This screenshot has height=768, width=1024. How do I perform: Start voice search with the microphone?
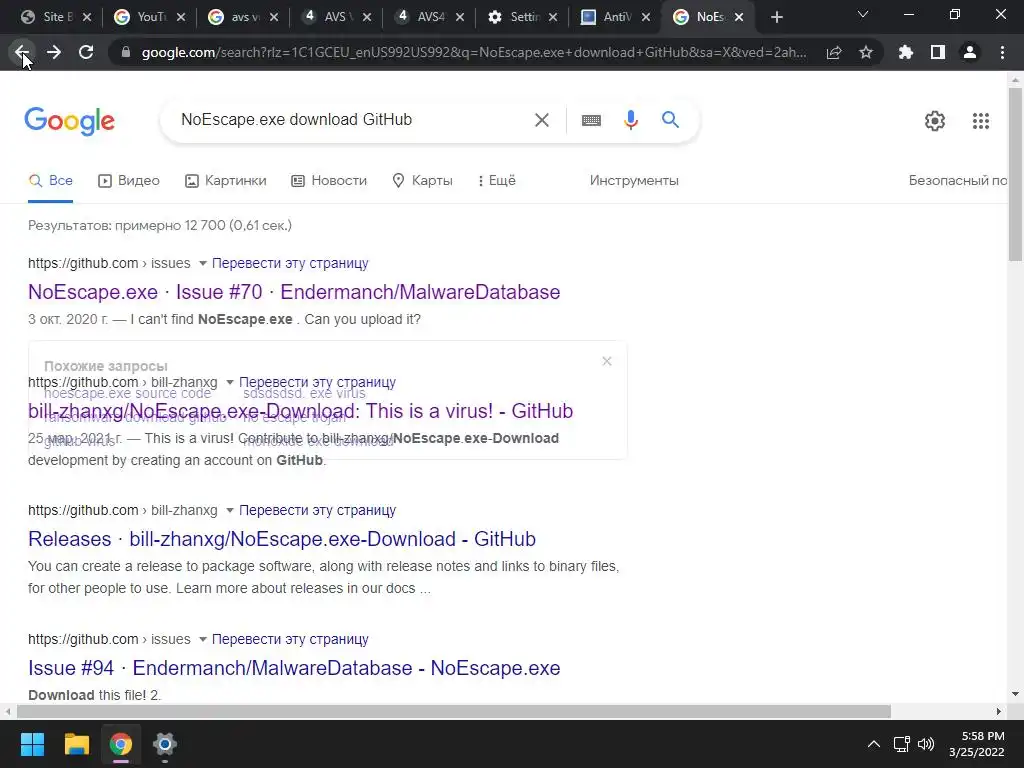[x=631, y=120]
